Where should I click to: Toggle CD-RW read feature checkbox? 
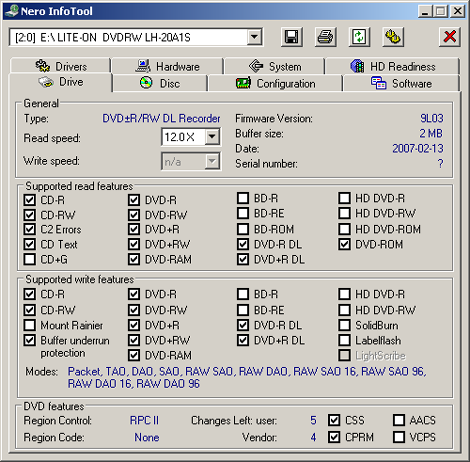[30, 215]
